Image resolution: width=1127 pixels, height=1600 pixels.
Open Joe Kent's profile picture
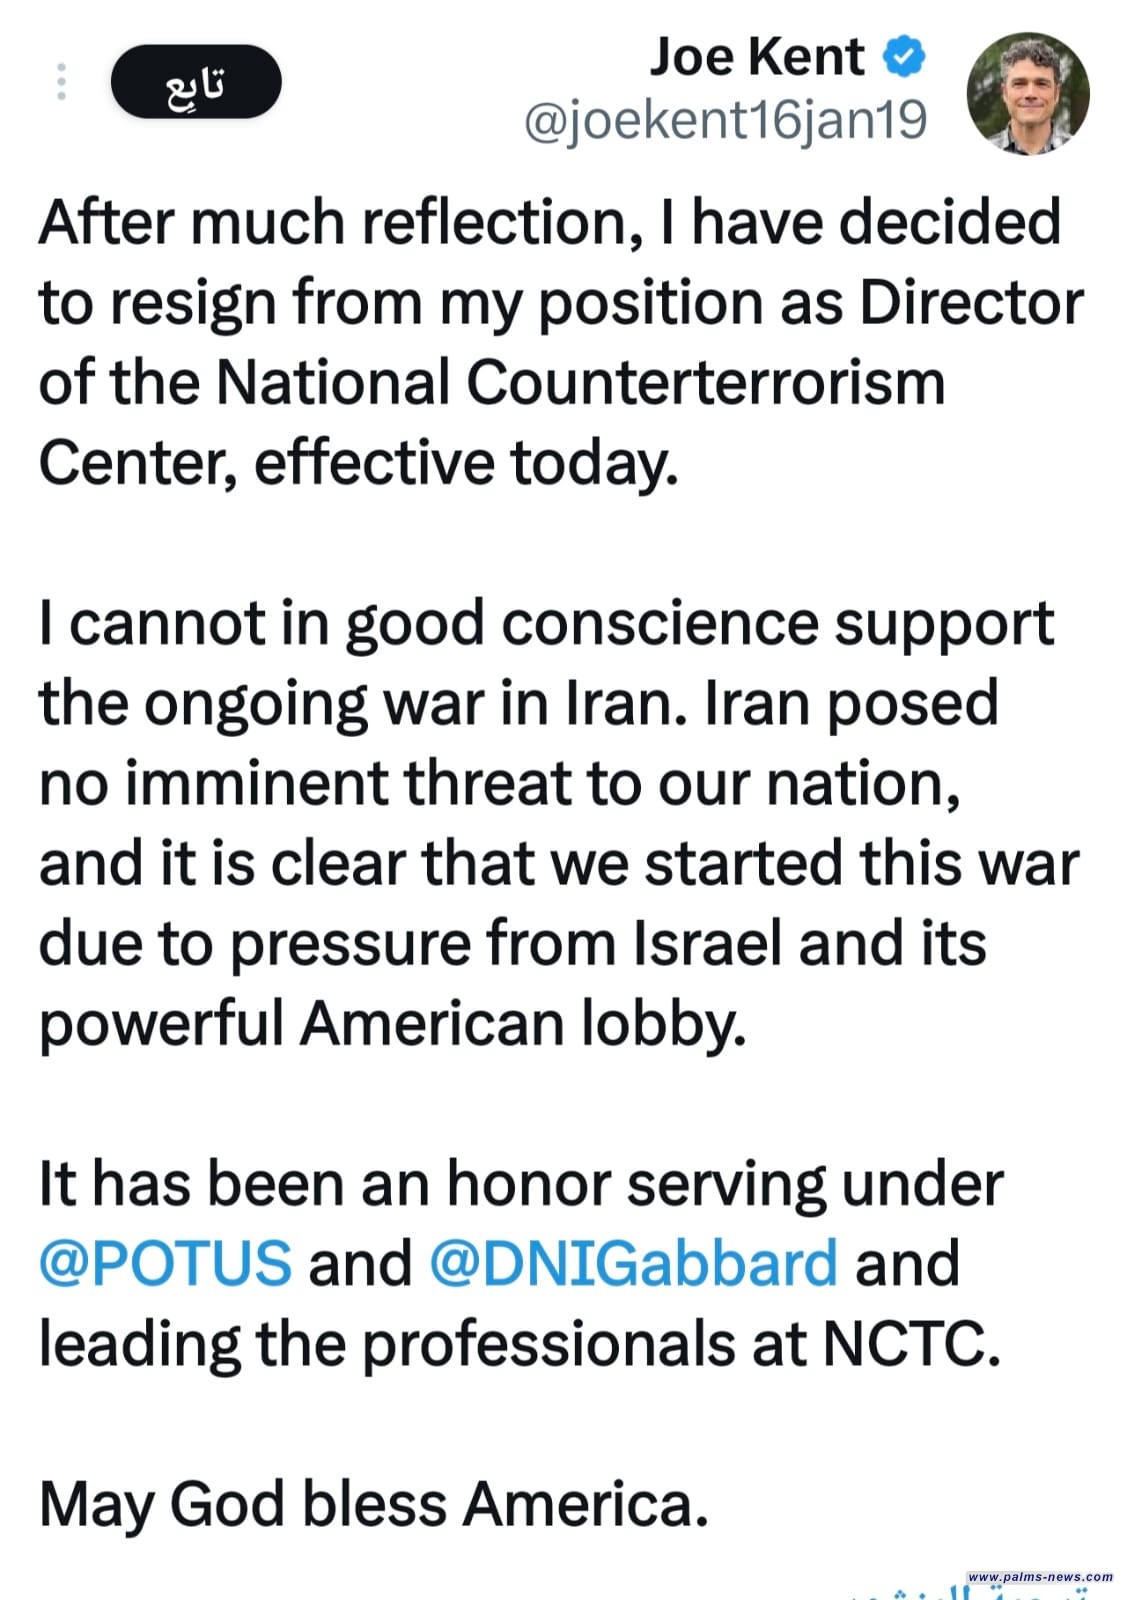(x=1027, y=94)
